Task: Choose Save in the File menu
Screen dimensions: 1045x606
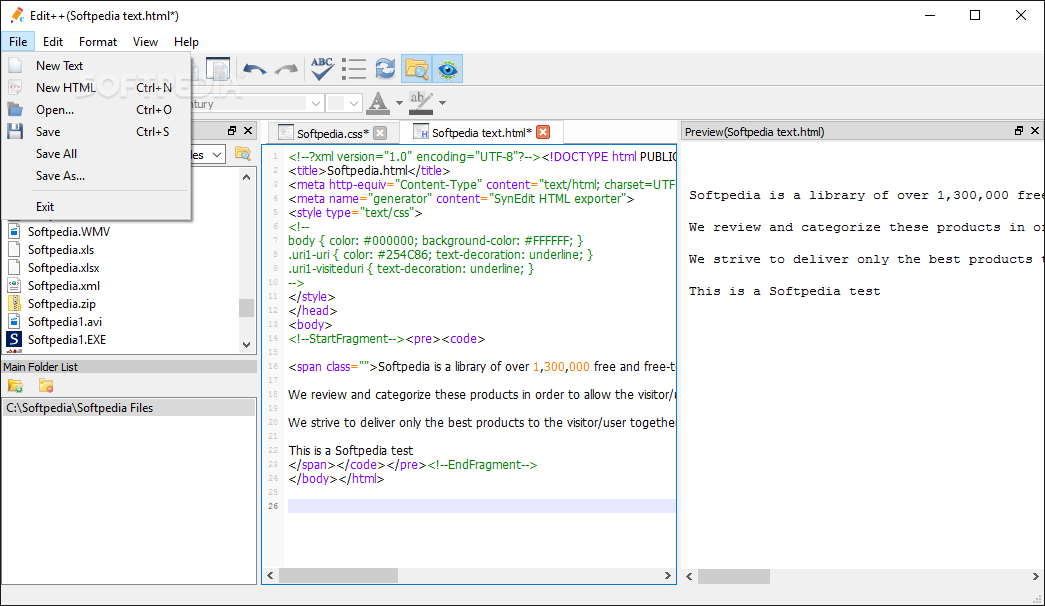Action: pyautogui.click(x=97, y=131)
